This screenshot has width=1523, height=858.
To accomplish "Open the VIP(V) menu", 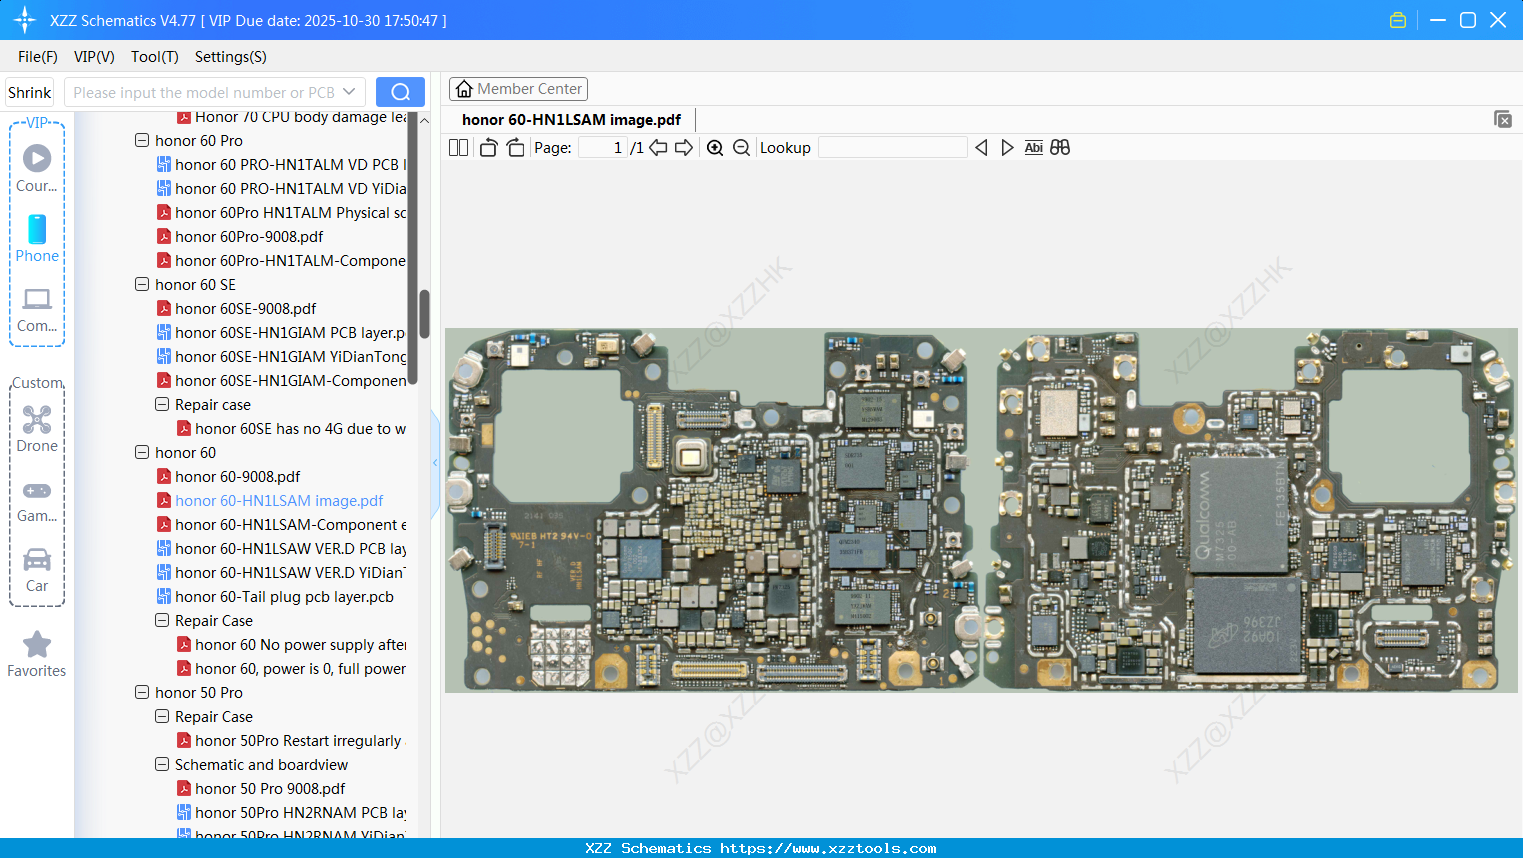I will click(x=94, y=57).
